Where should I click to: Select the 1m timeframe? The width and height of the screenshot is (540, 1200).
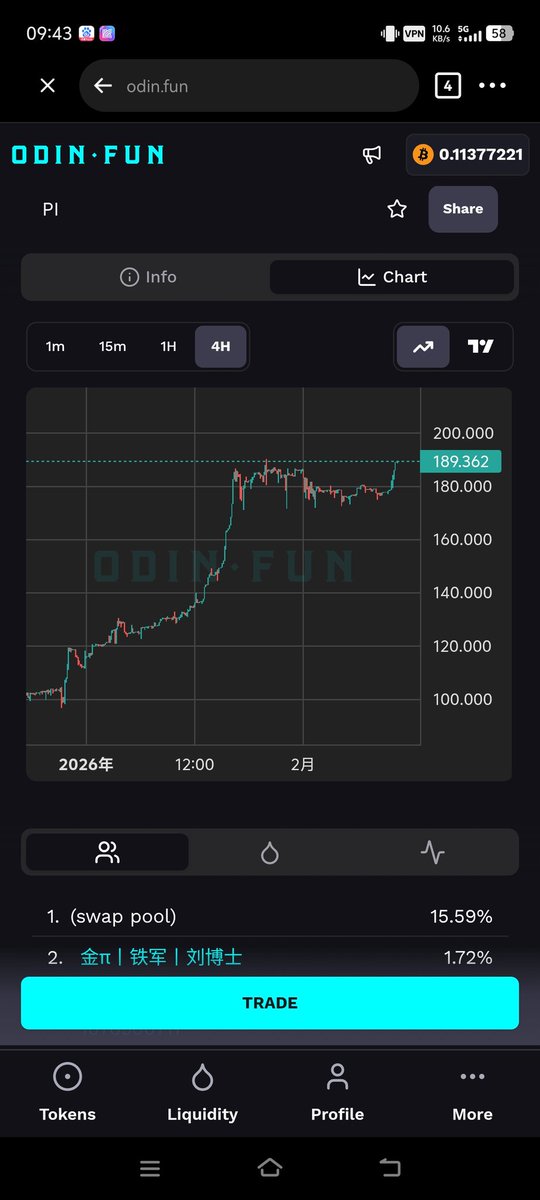[55, 347]
